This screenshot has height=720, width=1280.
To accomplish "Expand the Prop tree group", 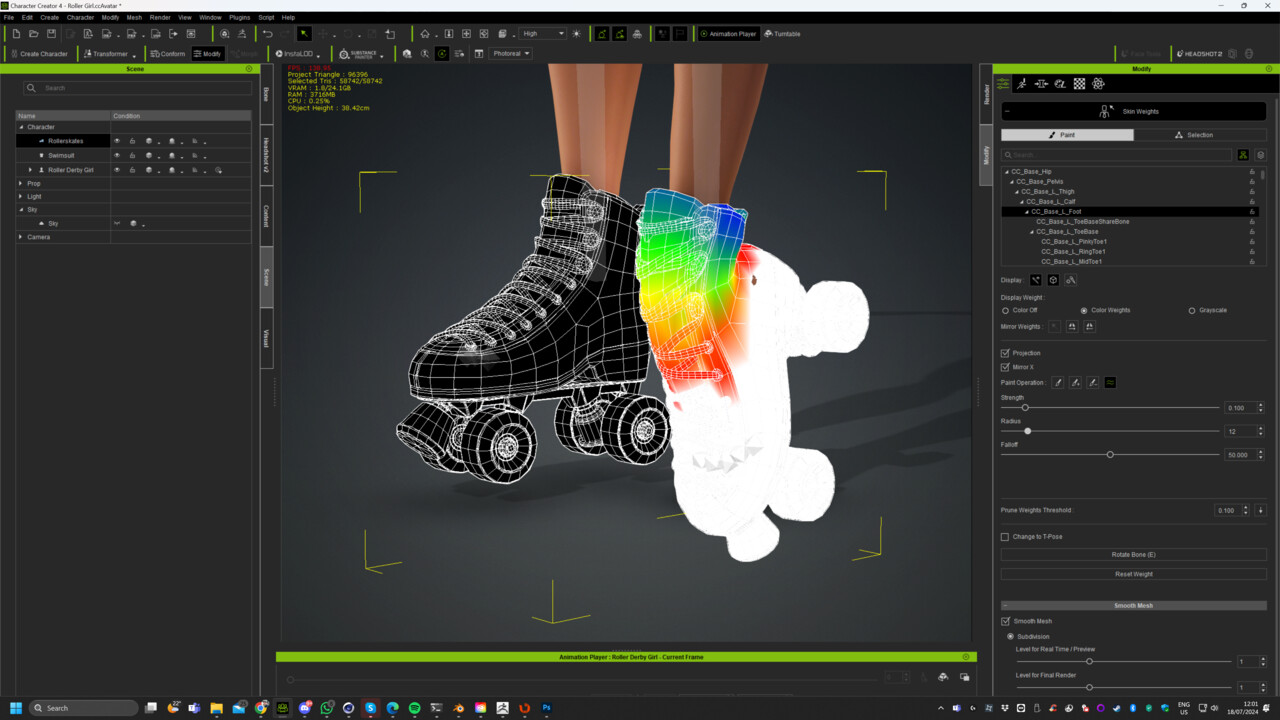I will (21, 184).
